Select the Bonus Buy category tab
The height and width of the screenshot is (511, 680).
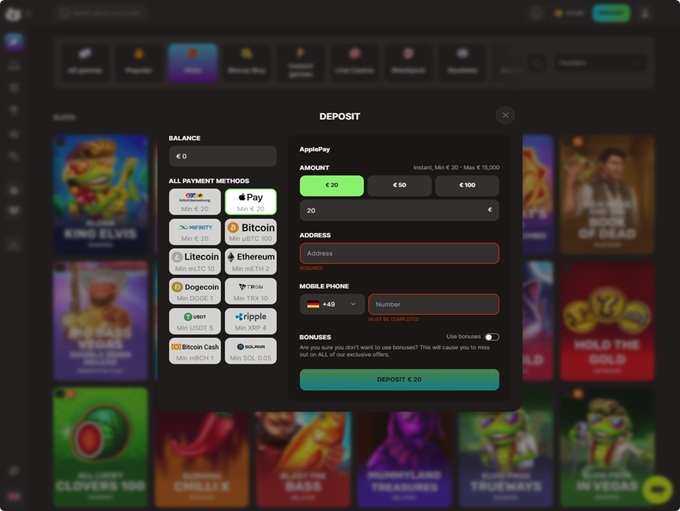point(247,62)
